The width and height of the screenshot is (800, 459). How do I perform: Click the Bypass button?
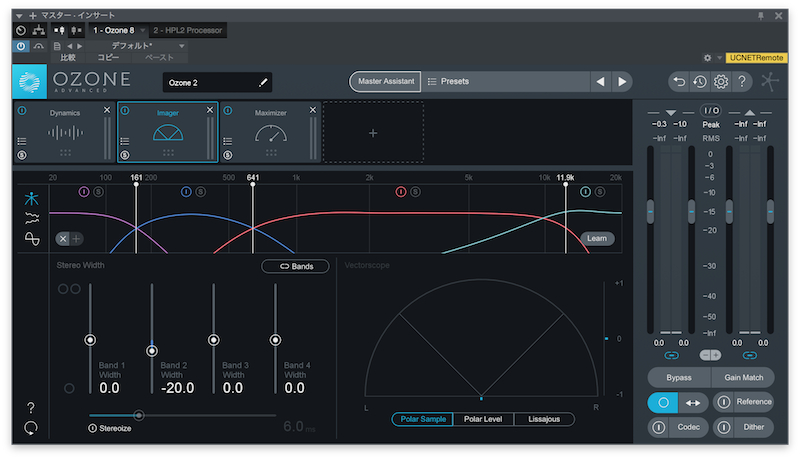[x=679, y=377]
